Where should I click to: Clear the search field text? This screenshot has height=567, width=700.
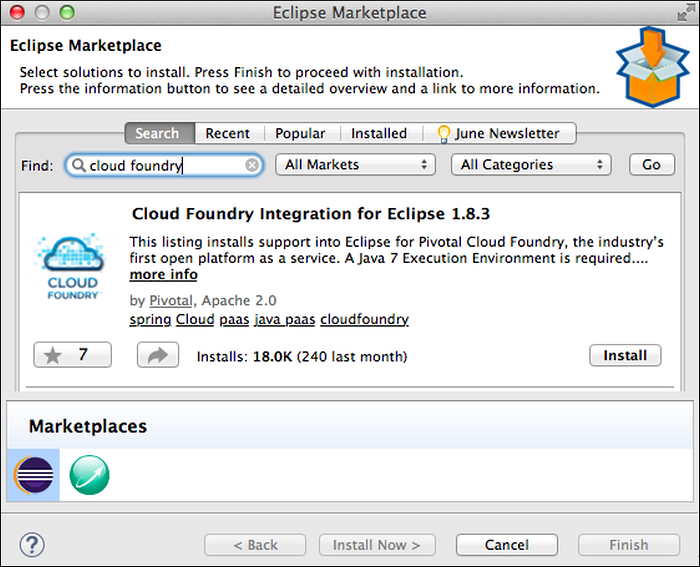tap(252, 166)
